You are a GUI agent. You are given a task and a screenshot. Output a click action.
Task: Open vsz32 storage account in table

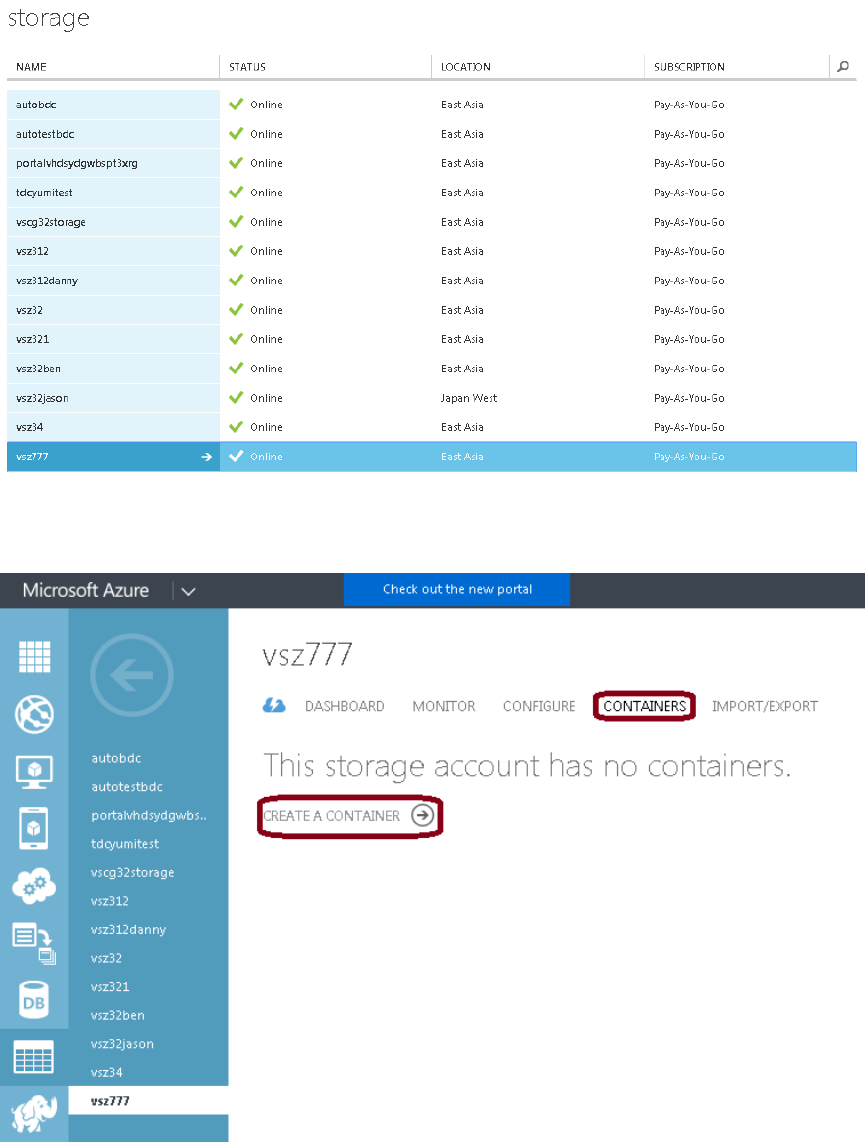[x=29, y=310]
